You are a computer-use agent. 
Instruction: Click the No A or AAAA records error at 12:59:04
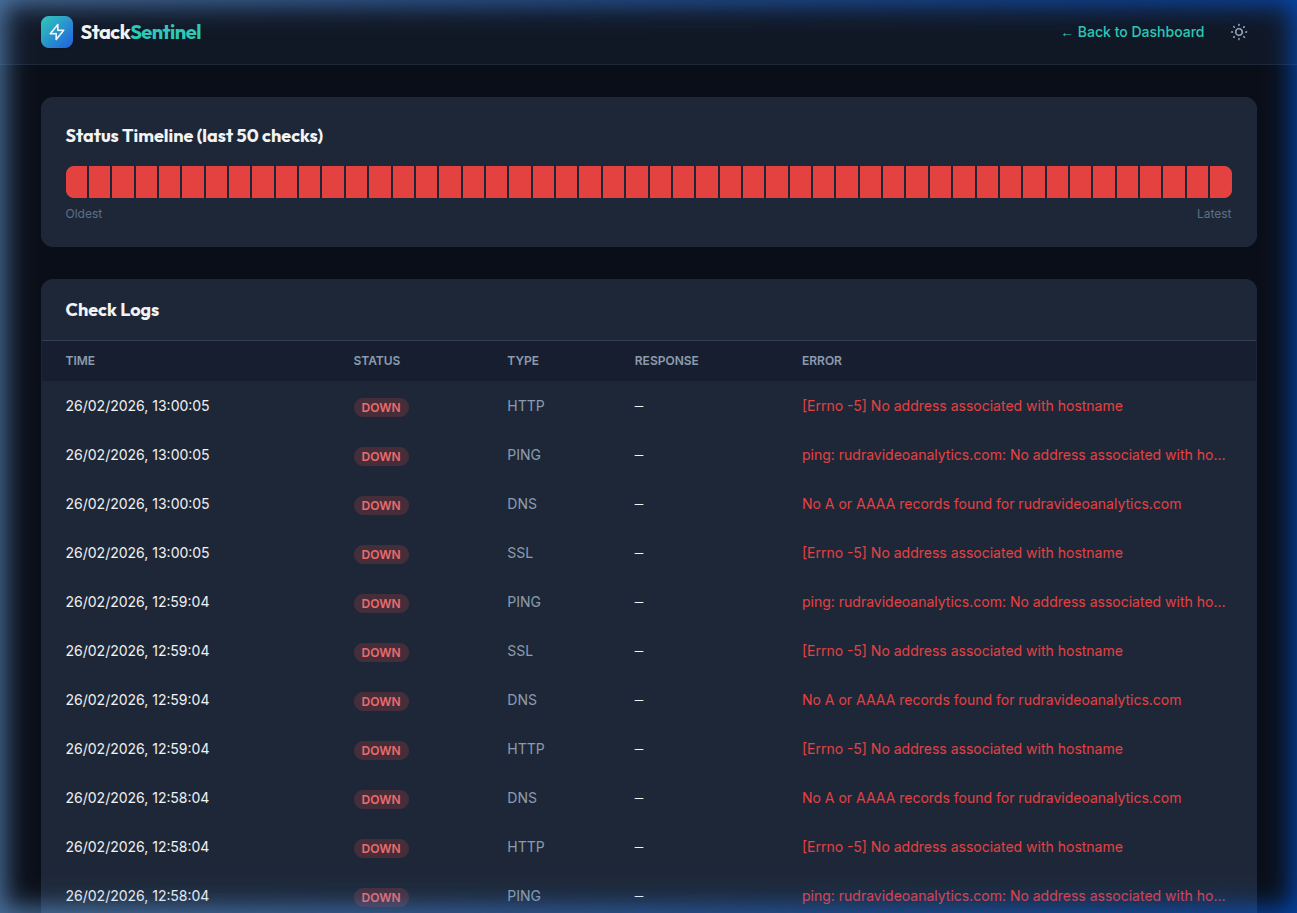(992, 700)
